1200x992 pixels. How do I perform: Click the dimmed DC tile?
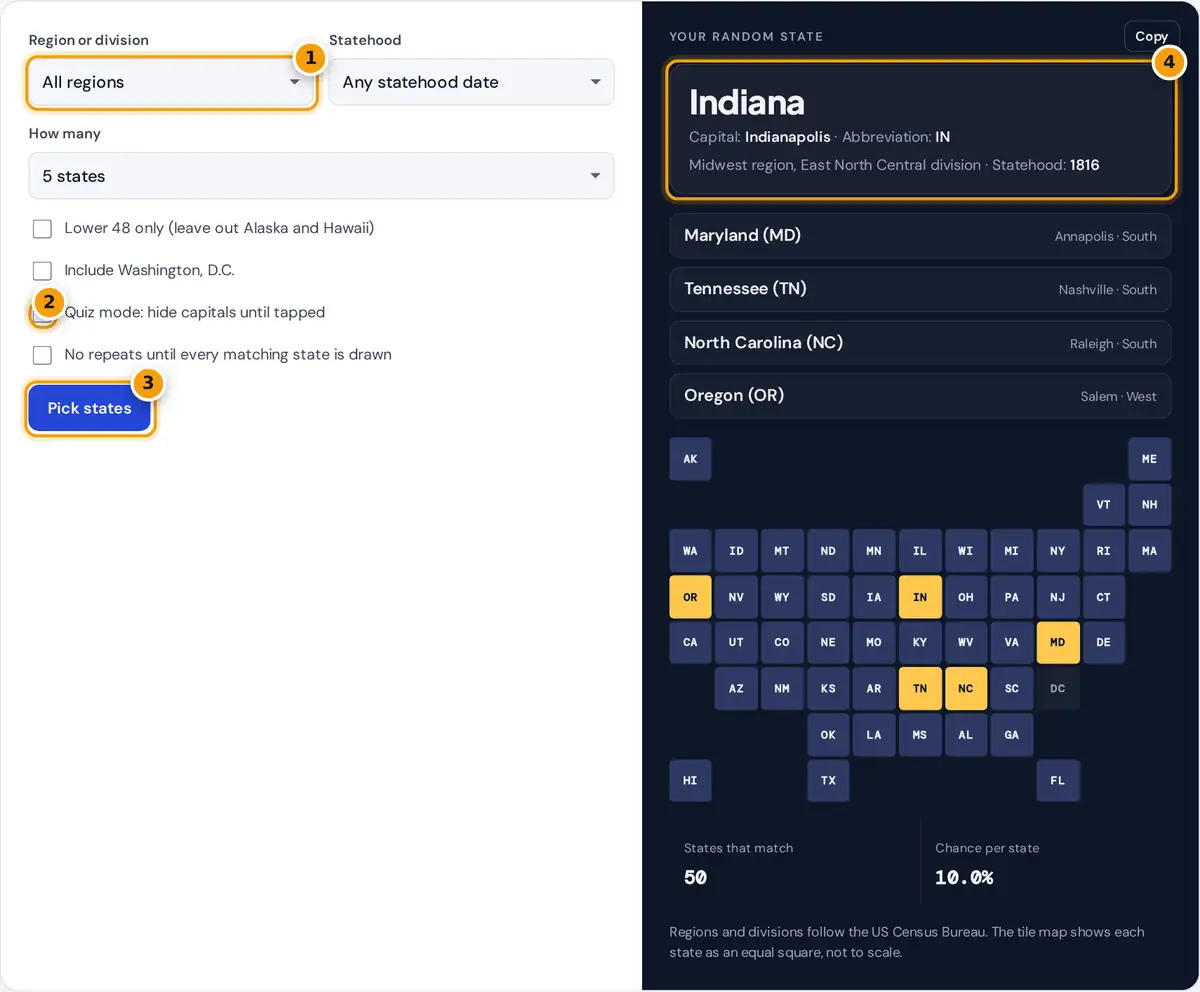click(x=1057, y=688)
